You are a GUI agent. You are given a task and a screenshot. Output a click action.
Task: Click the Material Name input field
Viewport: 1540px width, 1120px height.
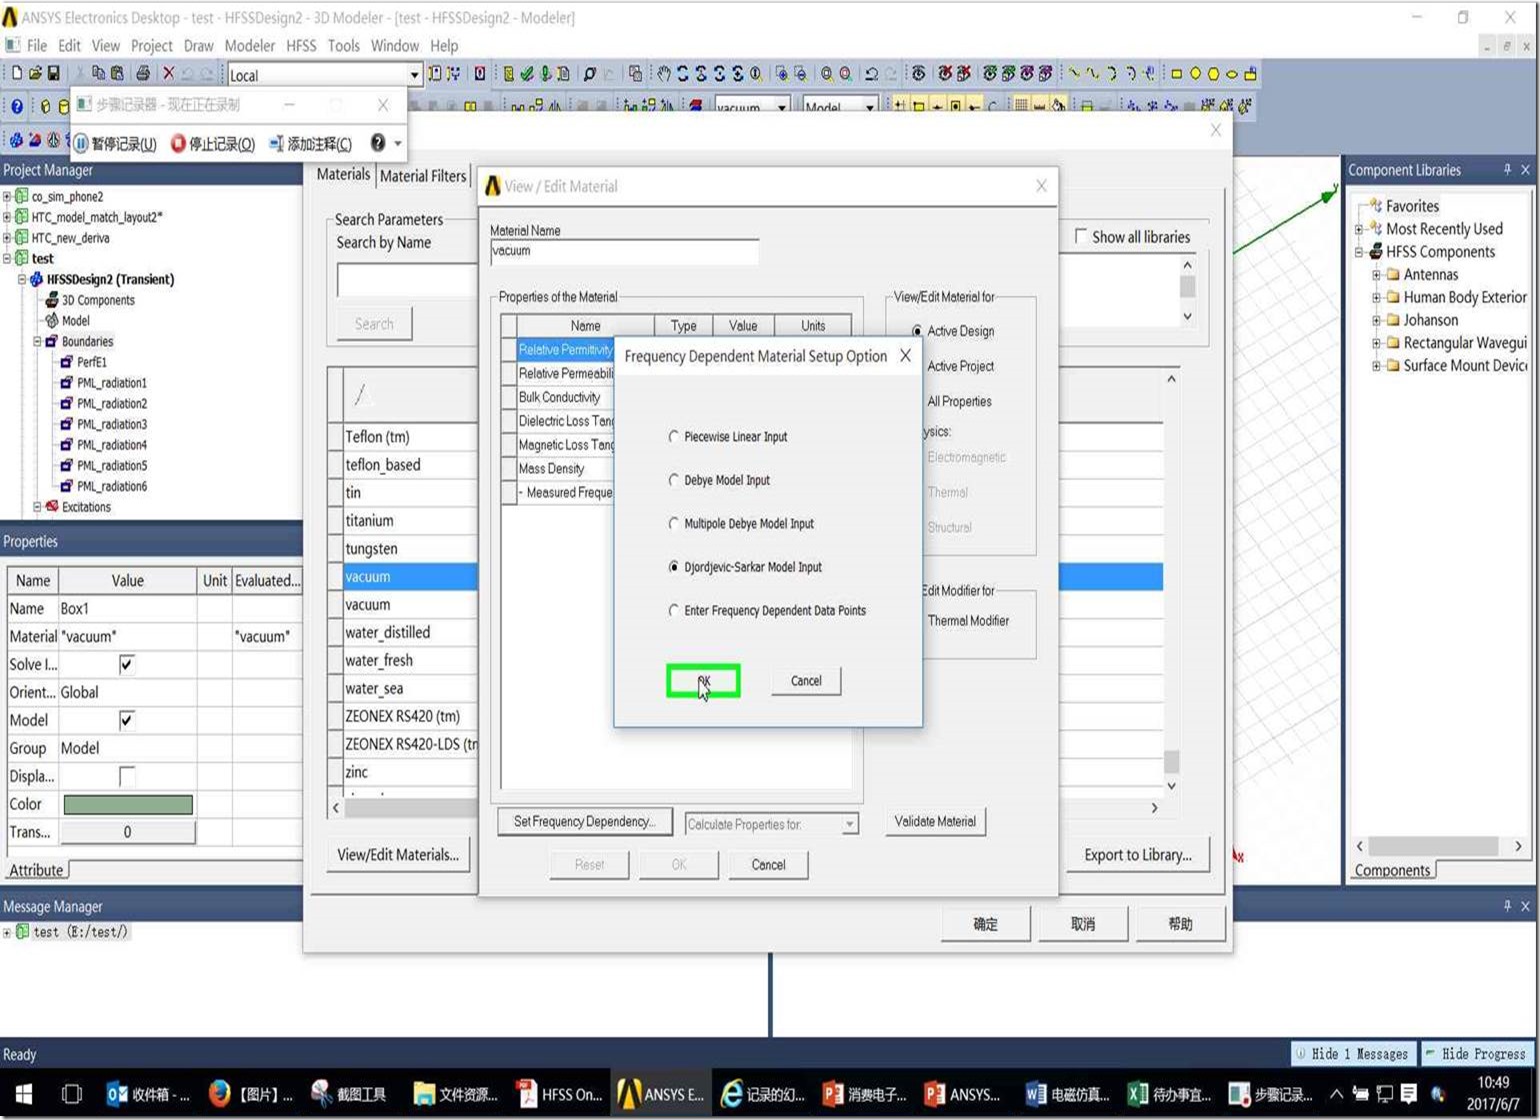[x=624, y=252]
